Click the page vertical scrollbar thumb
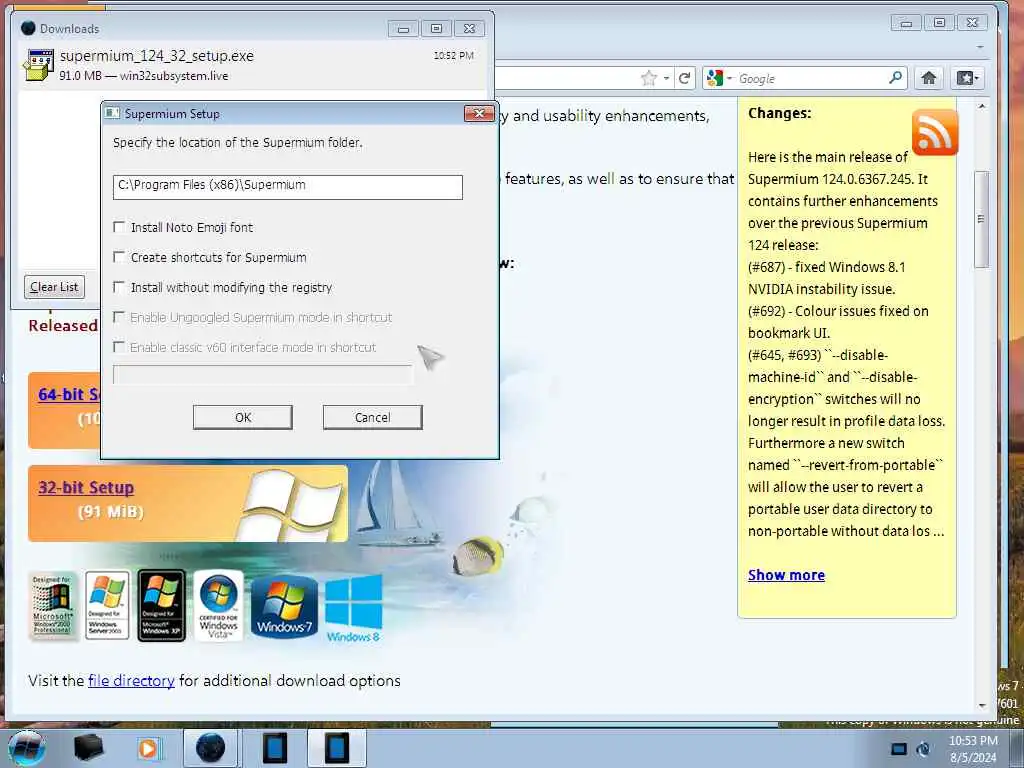This screenshot has width=1024, height=768. pos(981,219)
